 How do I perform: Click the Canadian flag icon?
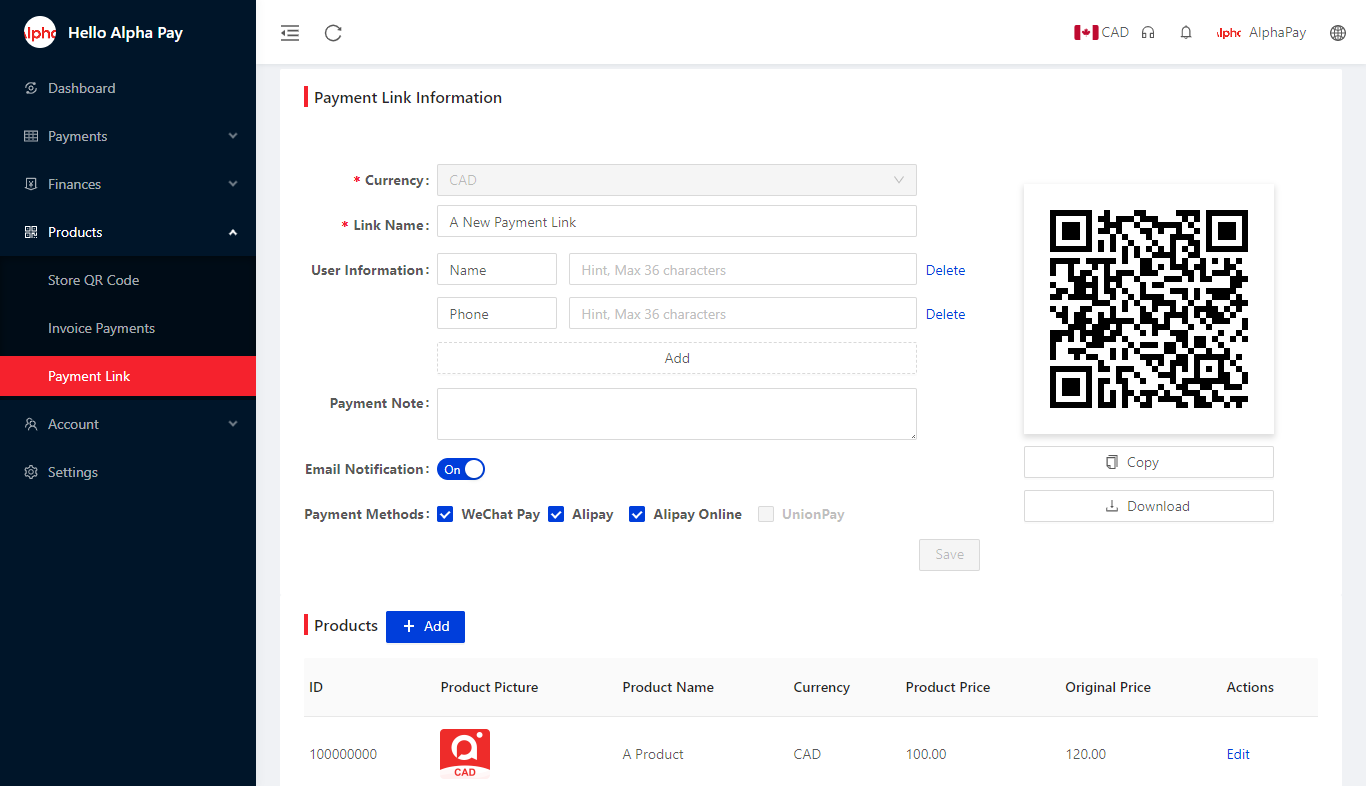point(1086,33)
